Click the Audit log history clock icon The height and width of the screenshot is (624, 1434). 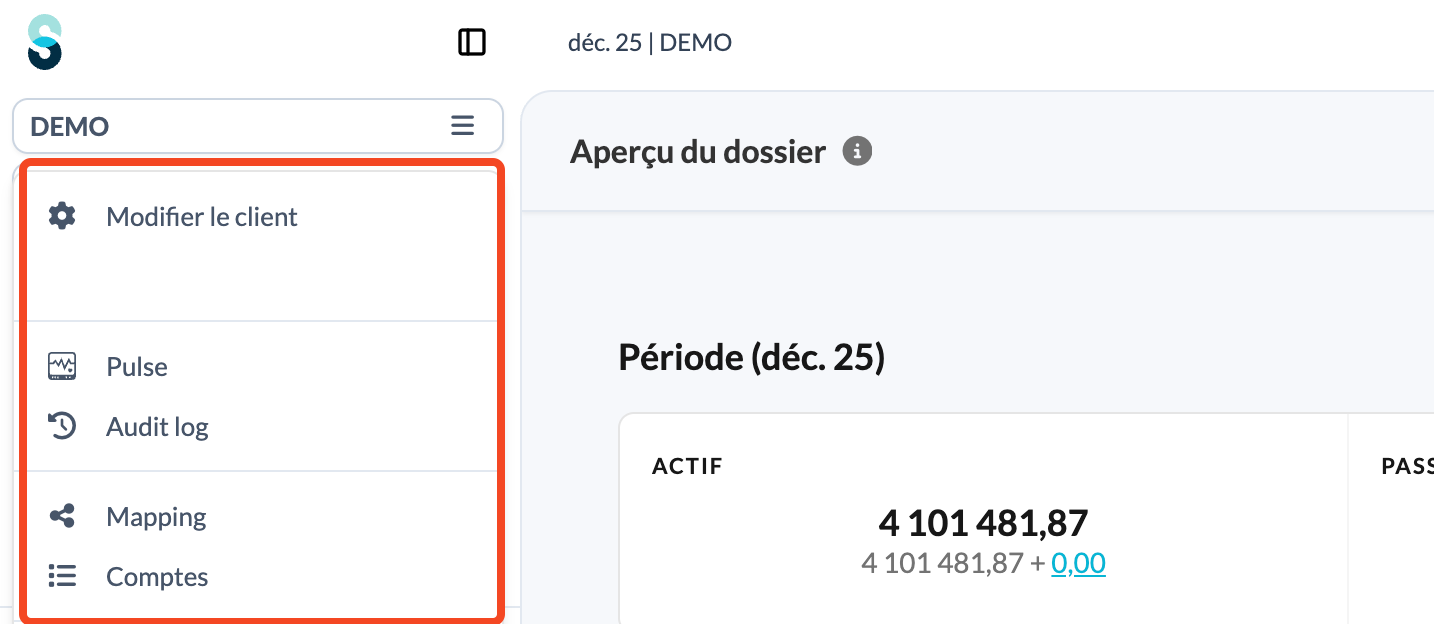point(62,426)
